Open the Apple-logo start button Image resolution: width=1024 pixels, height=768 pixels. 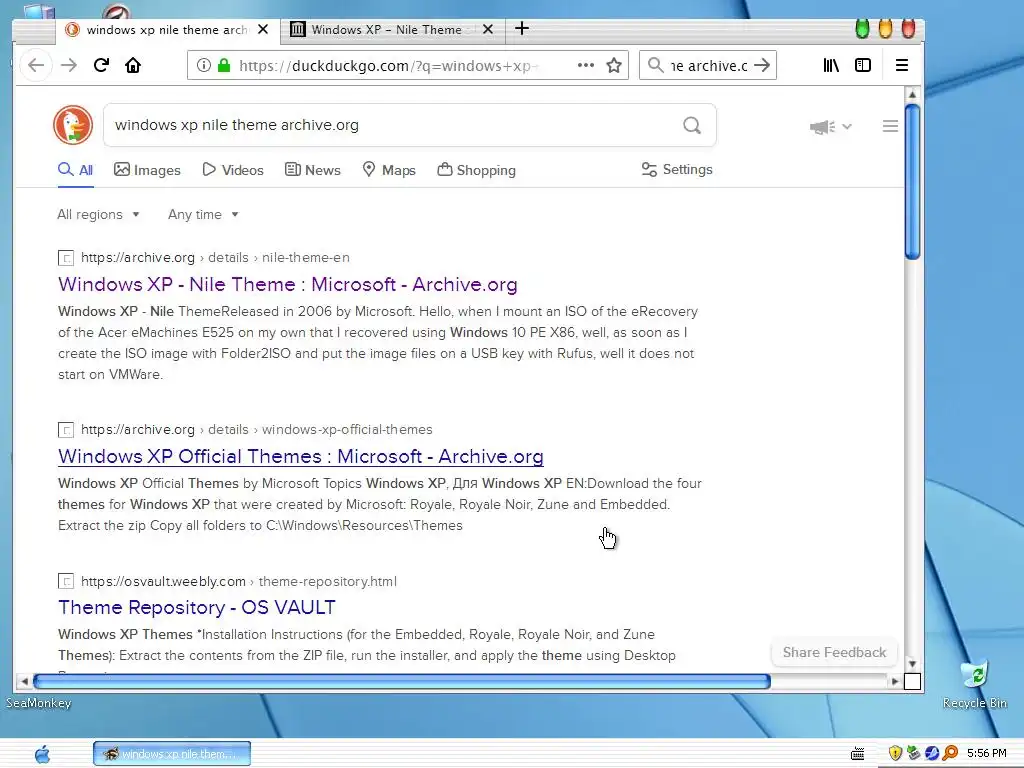click(x=42, y=754)
